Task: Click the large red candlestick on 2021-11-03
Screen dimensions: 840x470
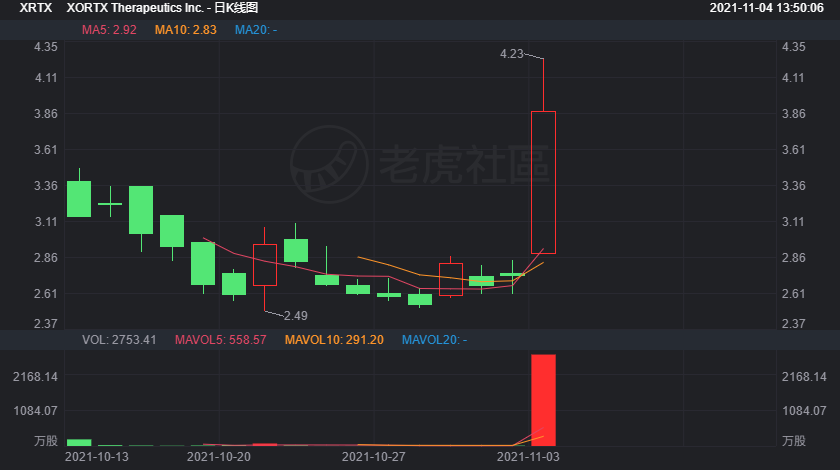Action: [543, 182]
